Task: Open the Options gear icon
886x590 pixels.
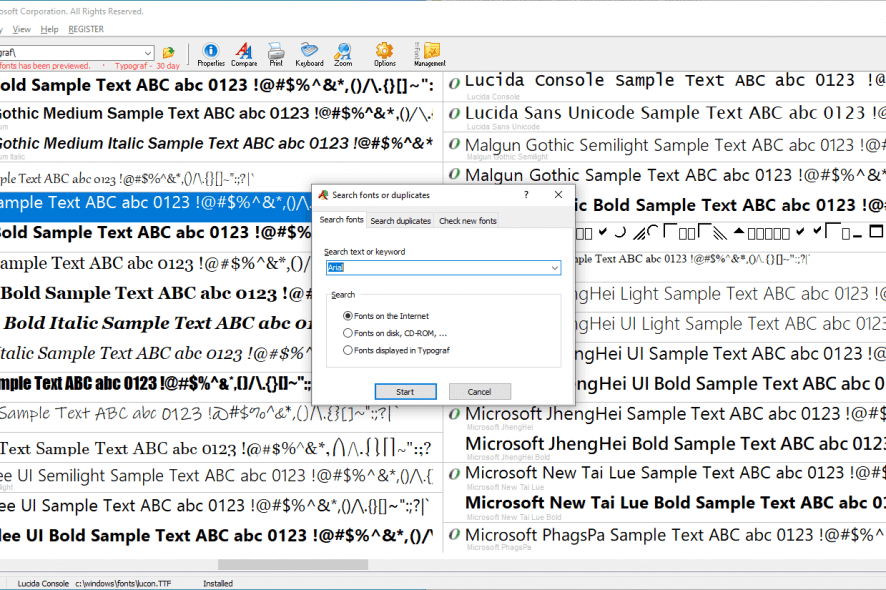Action: (384, 55)
